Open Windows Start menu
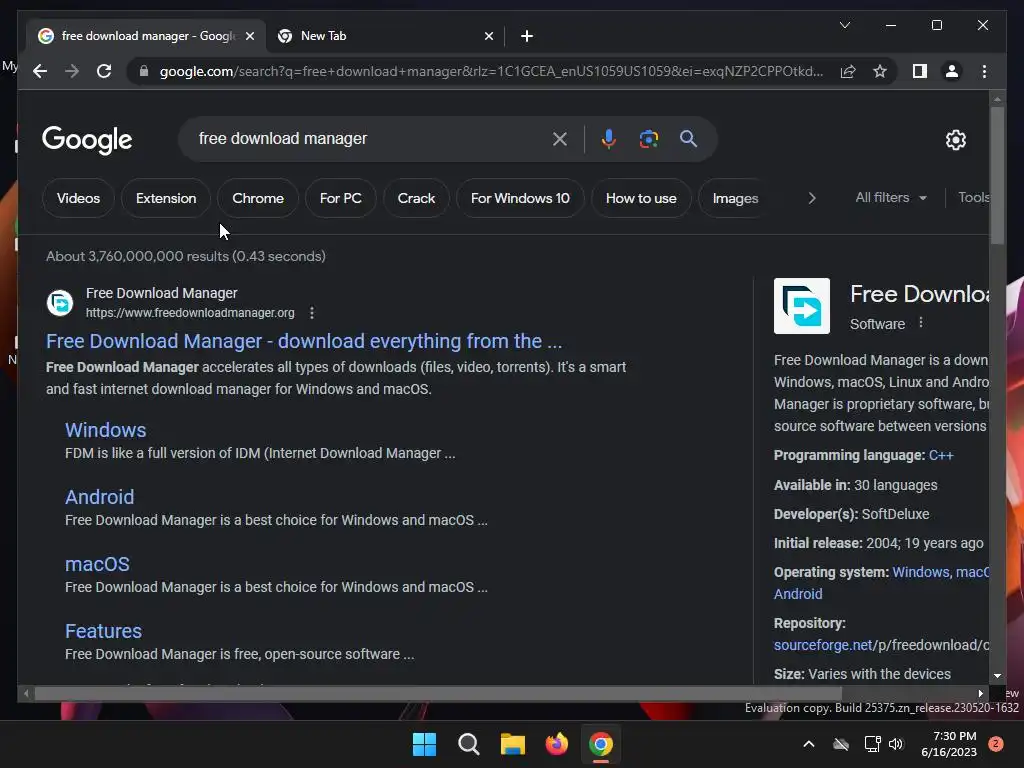Image resolution: width=1024 pixels, height=768 pixels. pyautogui.click(x=424, y=744)
